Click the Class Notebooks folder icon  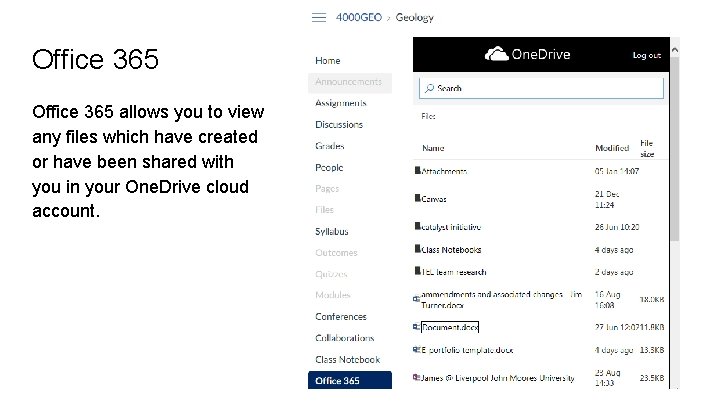417,249
